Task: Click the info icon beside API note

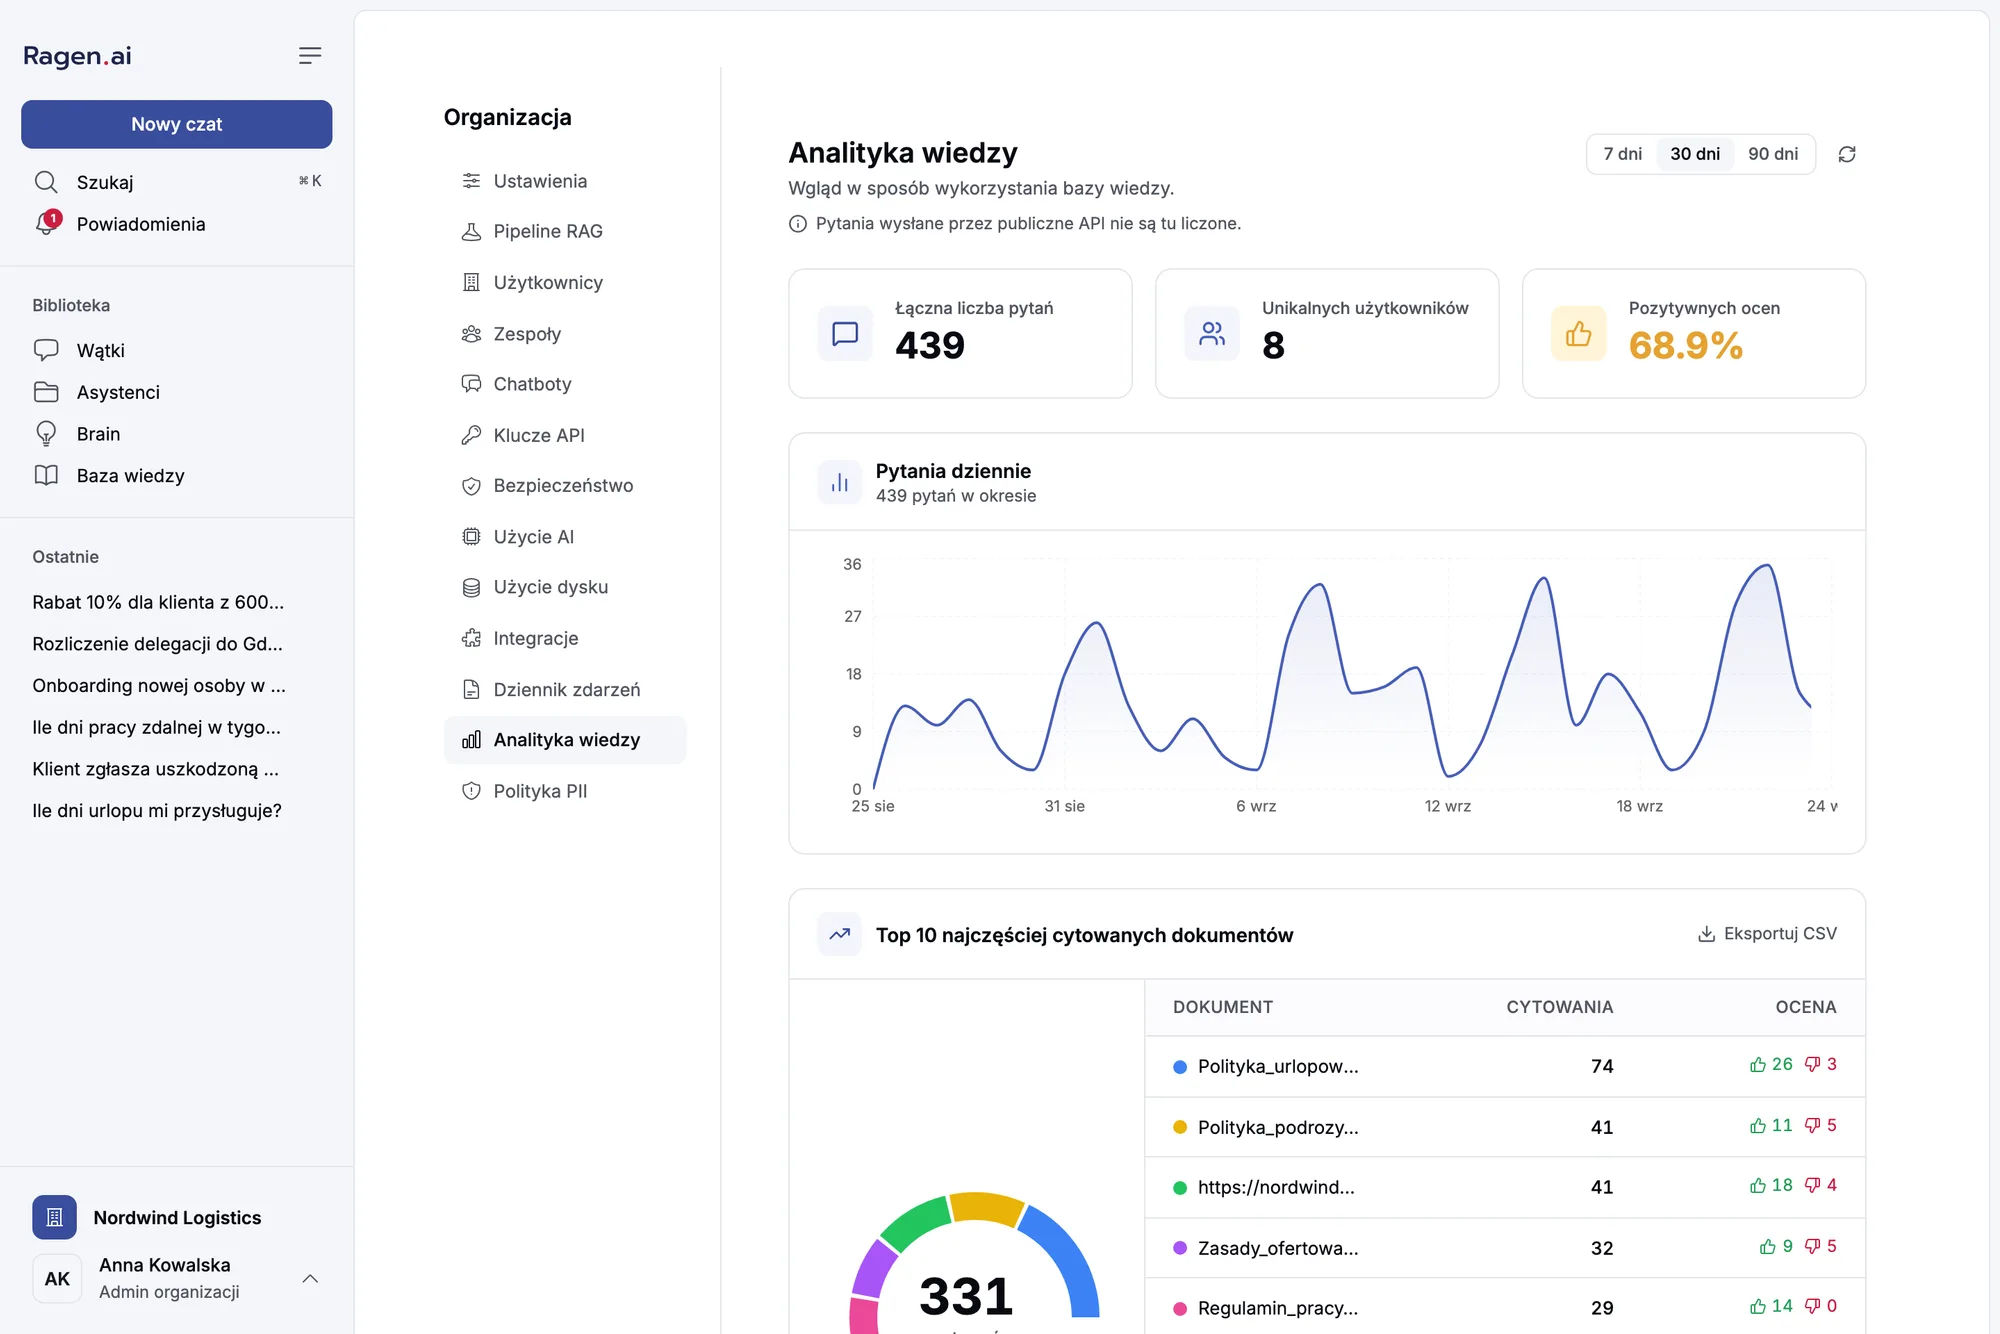Action: pyautogui.click(x=798, y=224)
